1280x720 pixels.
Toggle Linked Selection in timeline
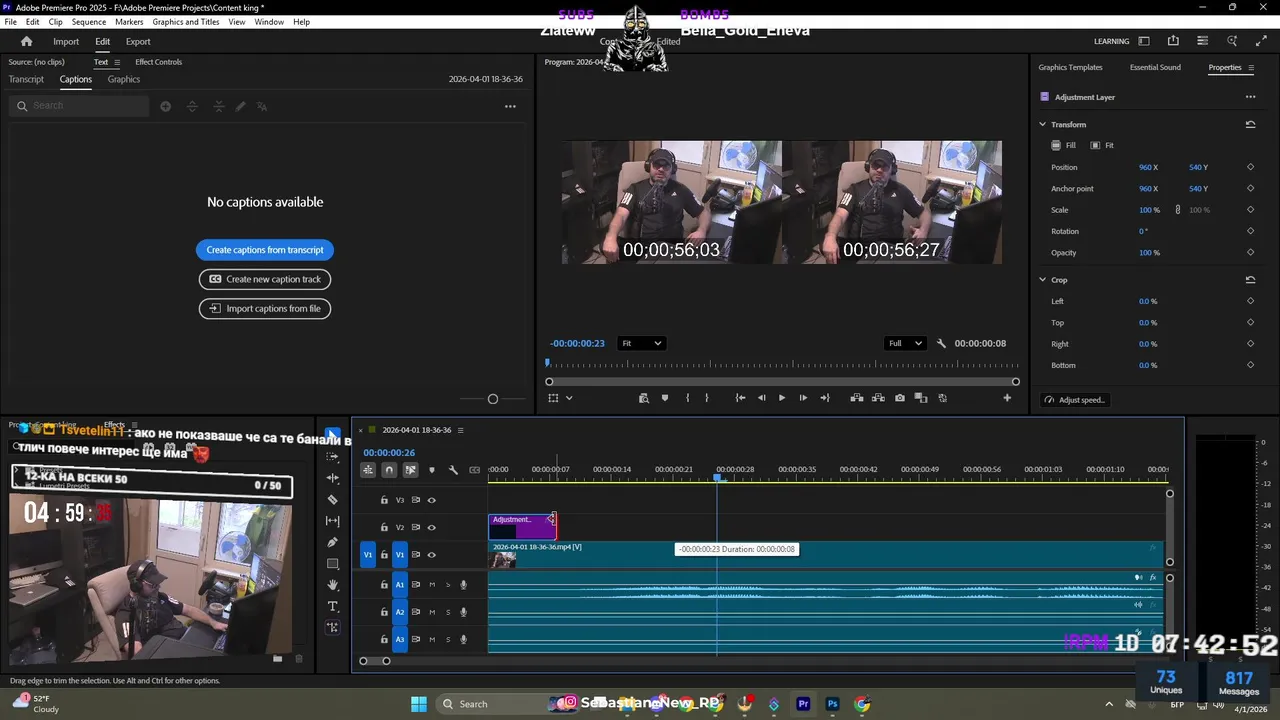pyautogui.click(x=410, y=470)
